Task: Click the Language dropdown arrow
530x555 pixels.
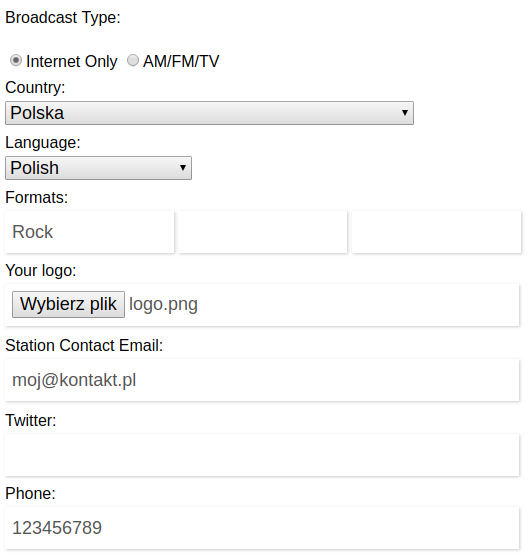Action: click(x=183, y=168)
